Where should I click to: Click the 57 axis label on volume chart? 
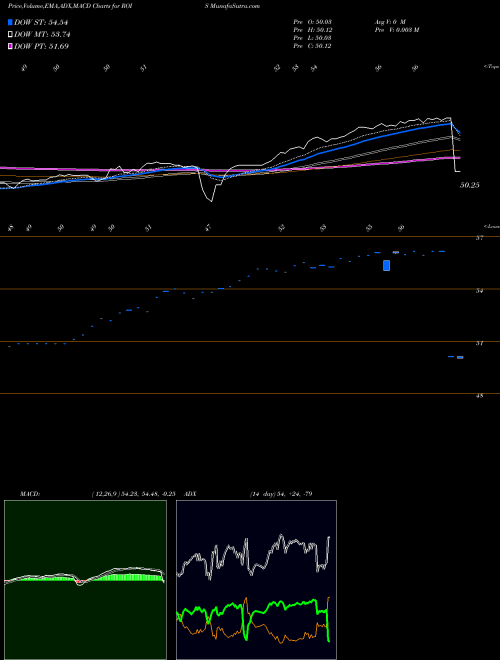tap(479, 238)
